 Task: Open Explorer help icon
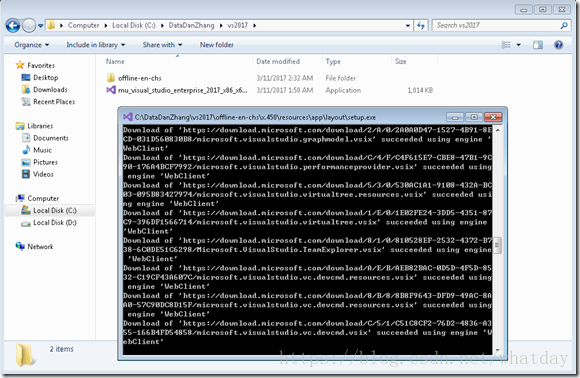point(559,45)
